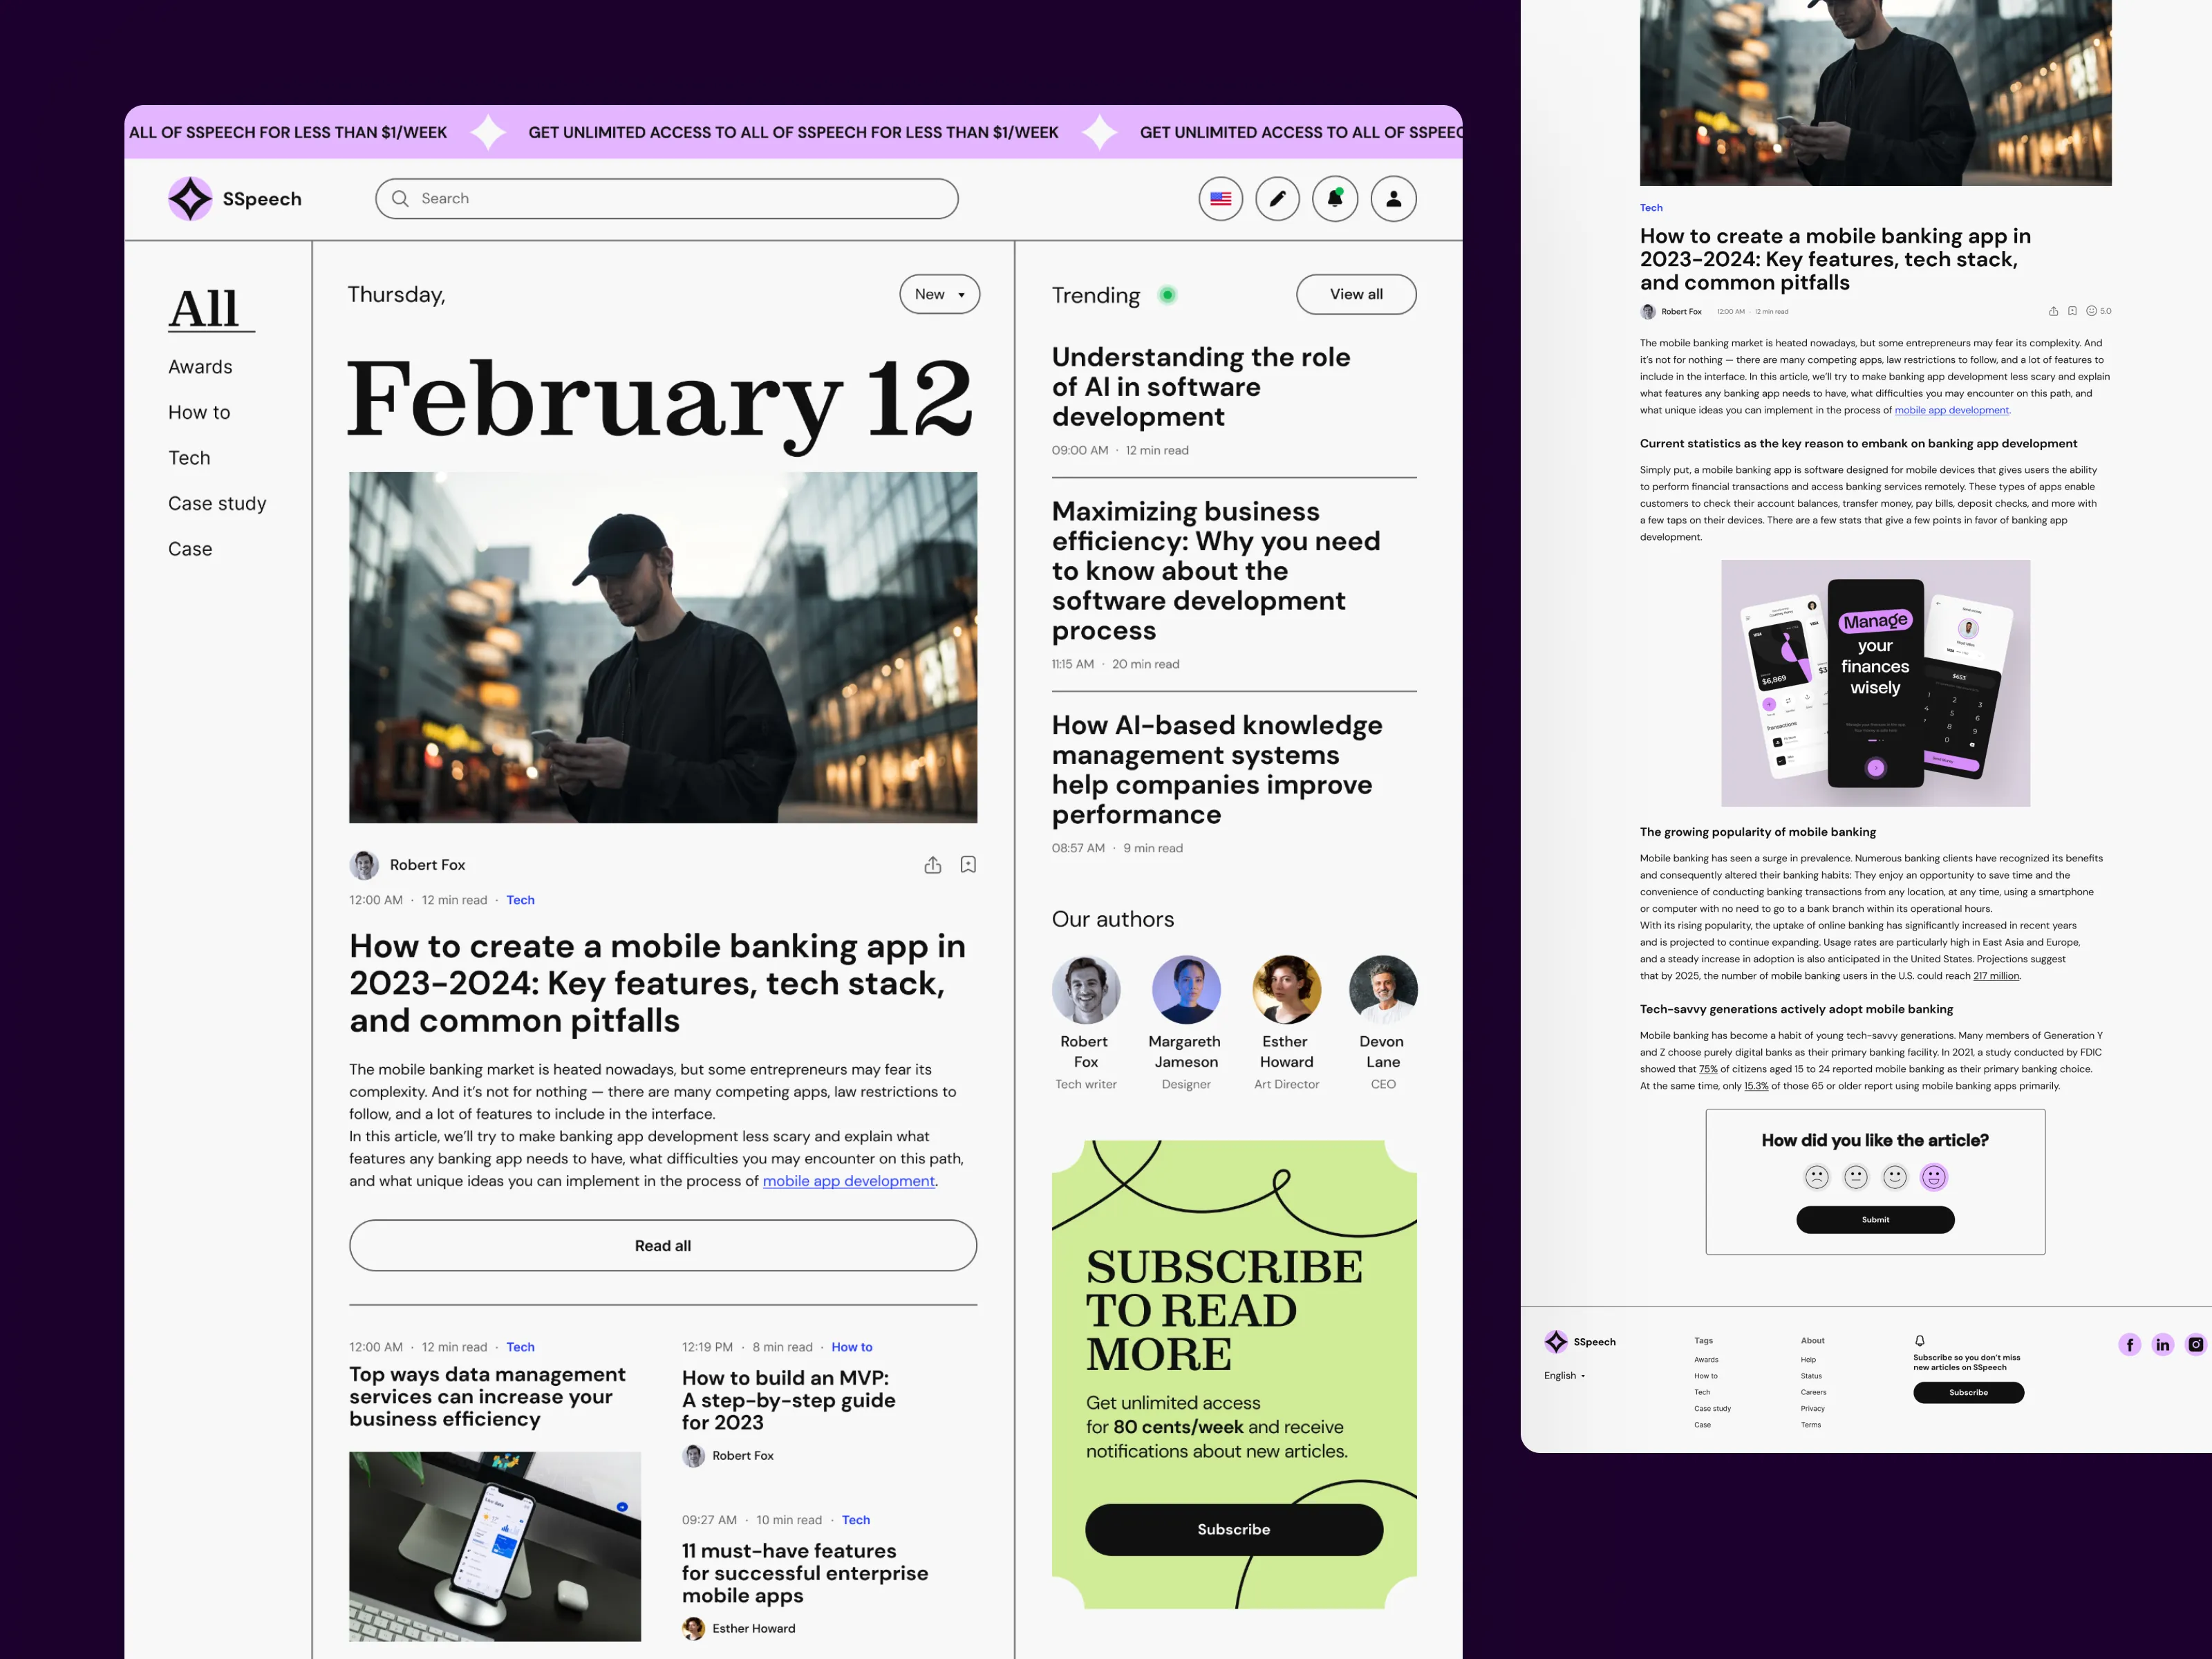Image resolution: width=2212 pixels, height=1659 pixels.
Task: Open the English language dropdown in the footer
Action: [x=1565, y=1375]
